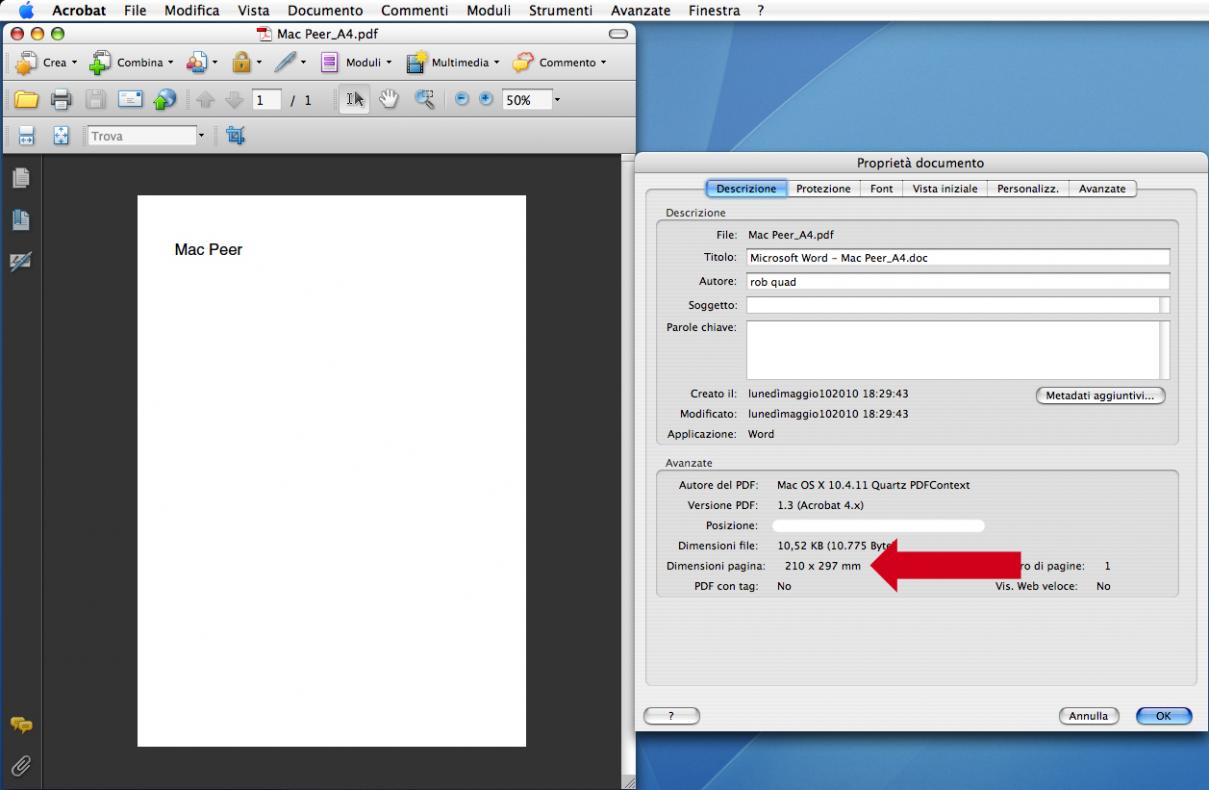Click the email envelope icon
Image resolution: width=1209 pixels, height=790 pixels.
tap(131, 100)
